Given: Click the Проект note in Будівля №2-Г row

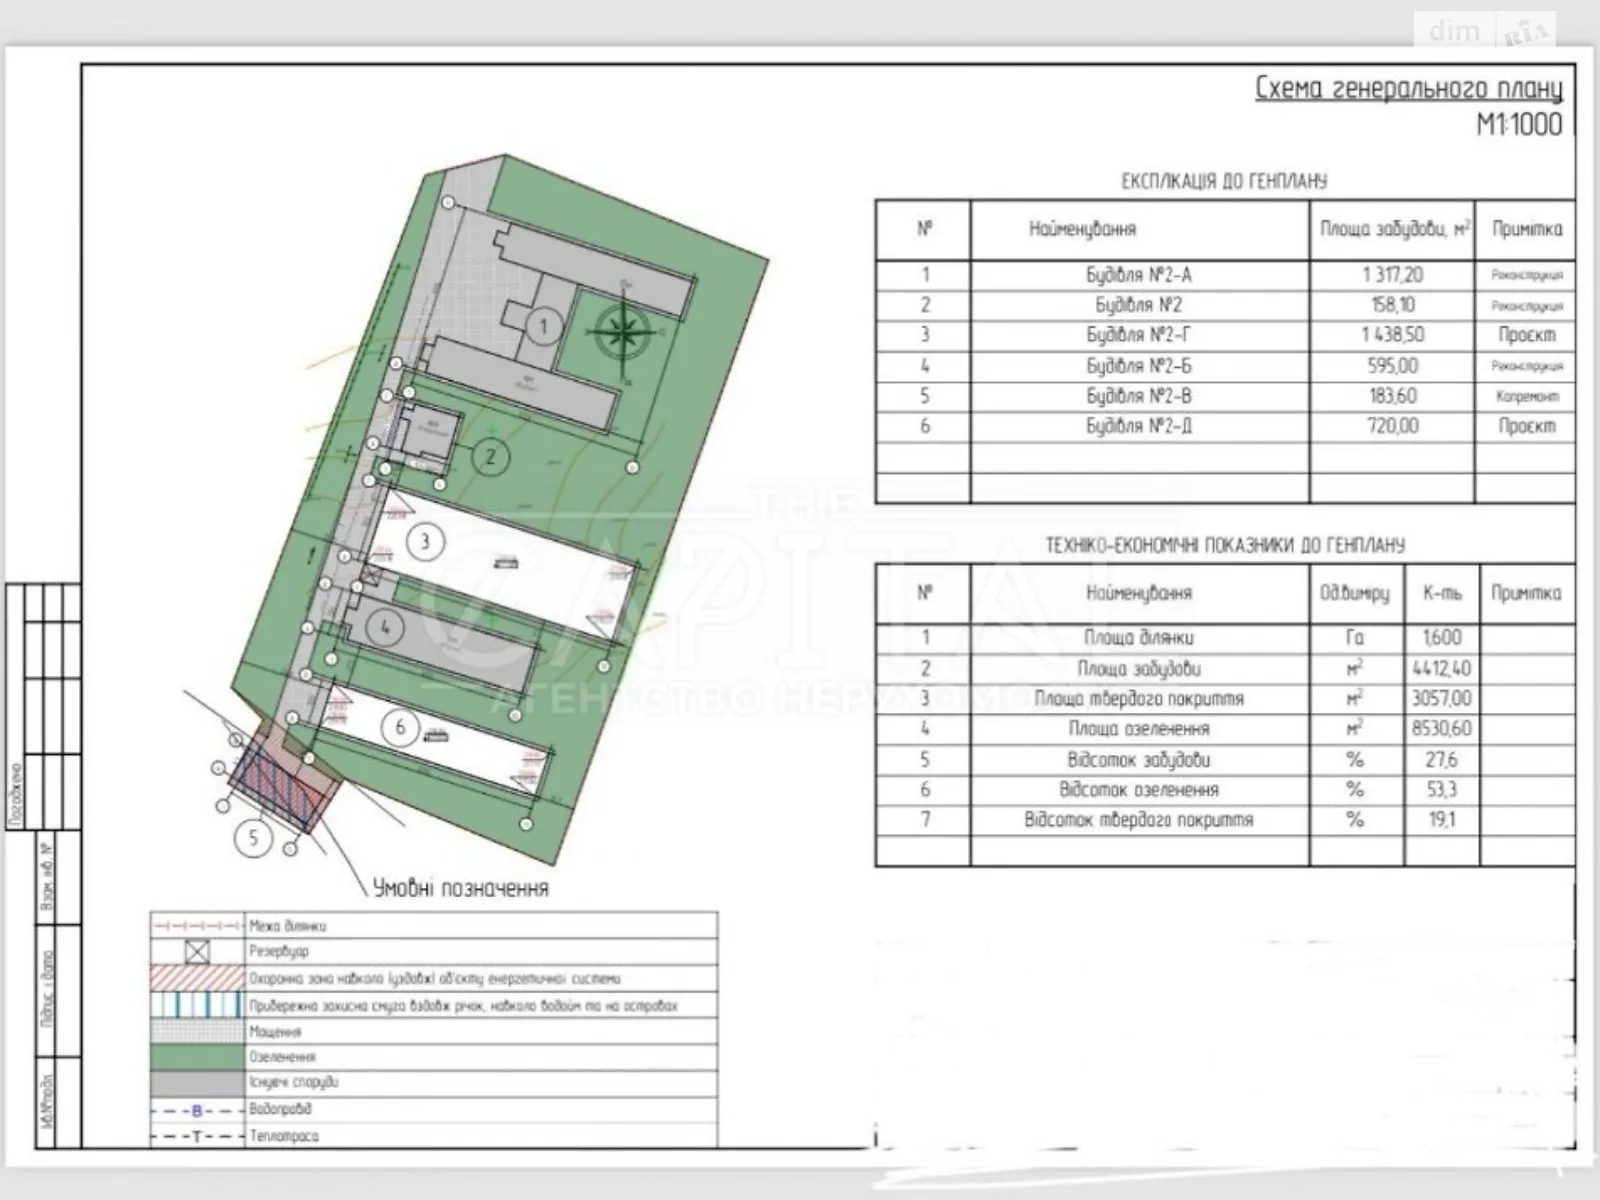Looking at the screenshot, I should [x=1527, y=336].
